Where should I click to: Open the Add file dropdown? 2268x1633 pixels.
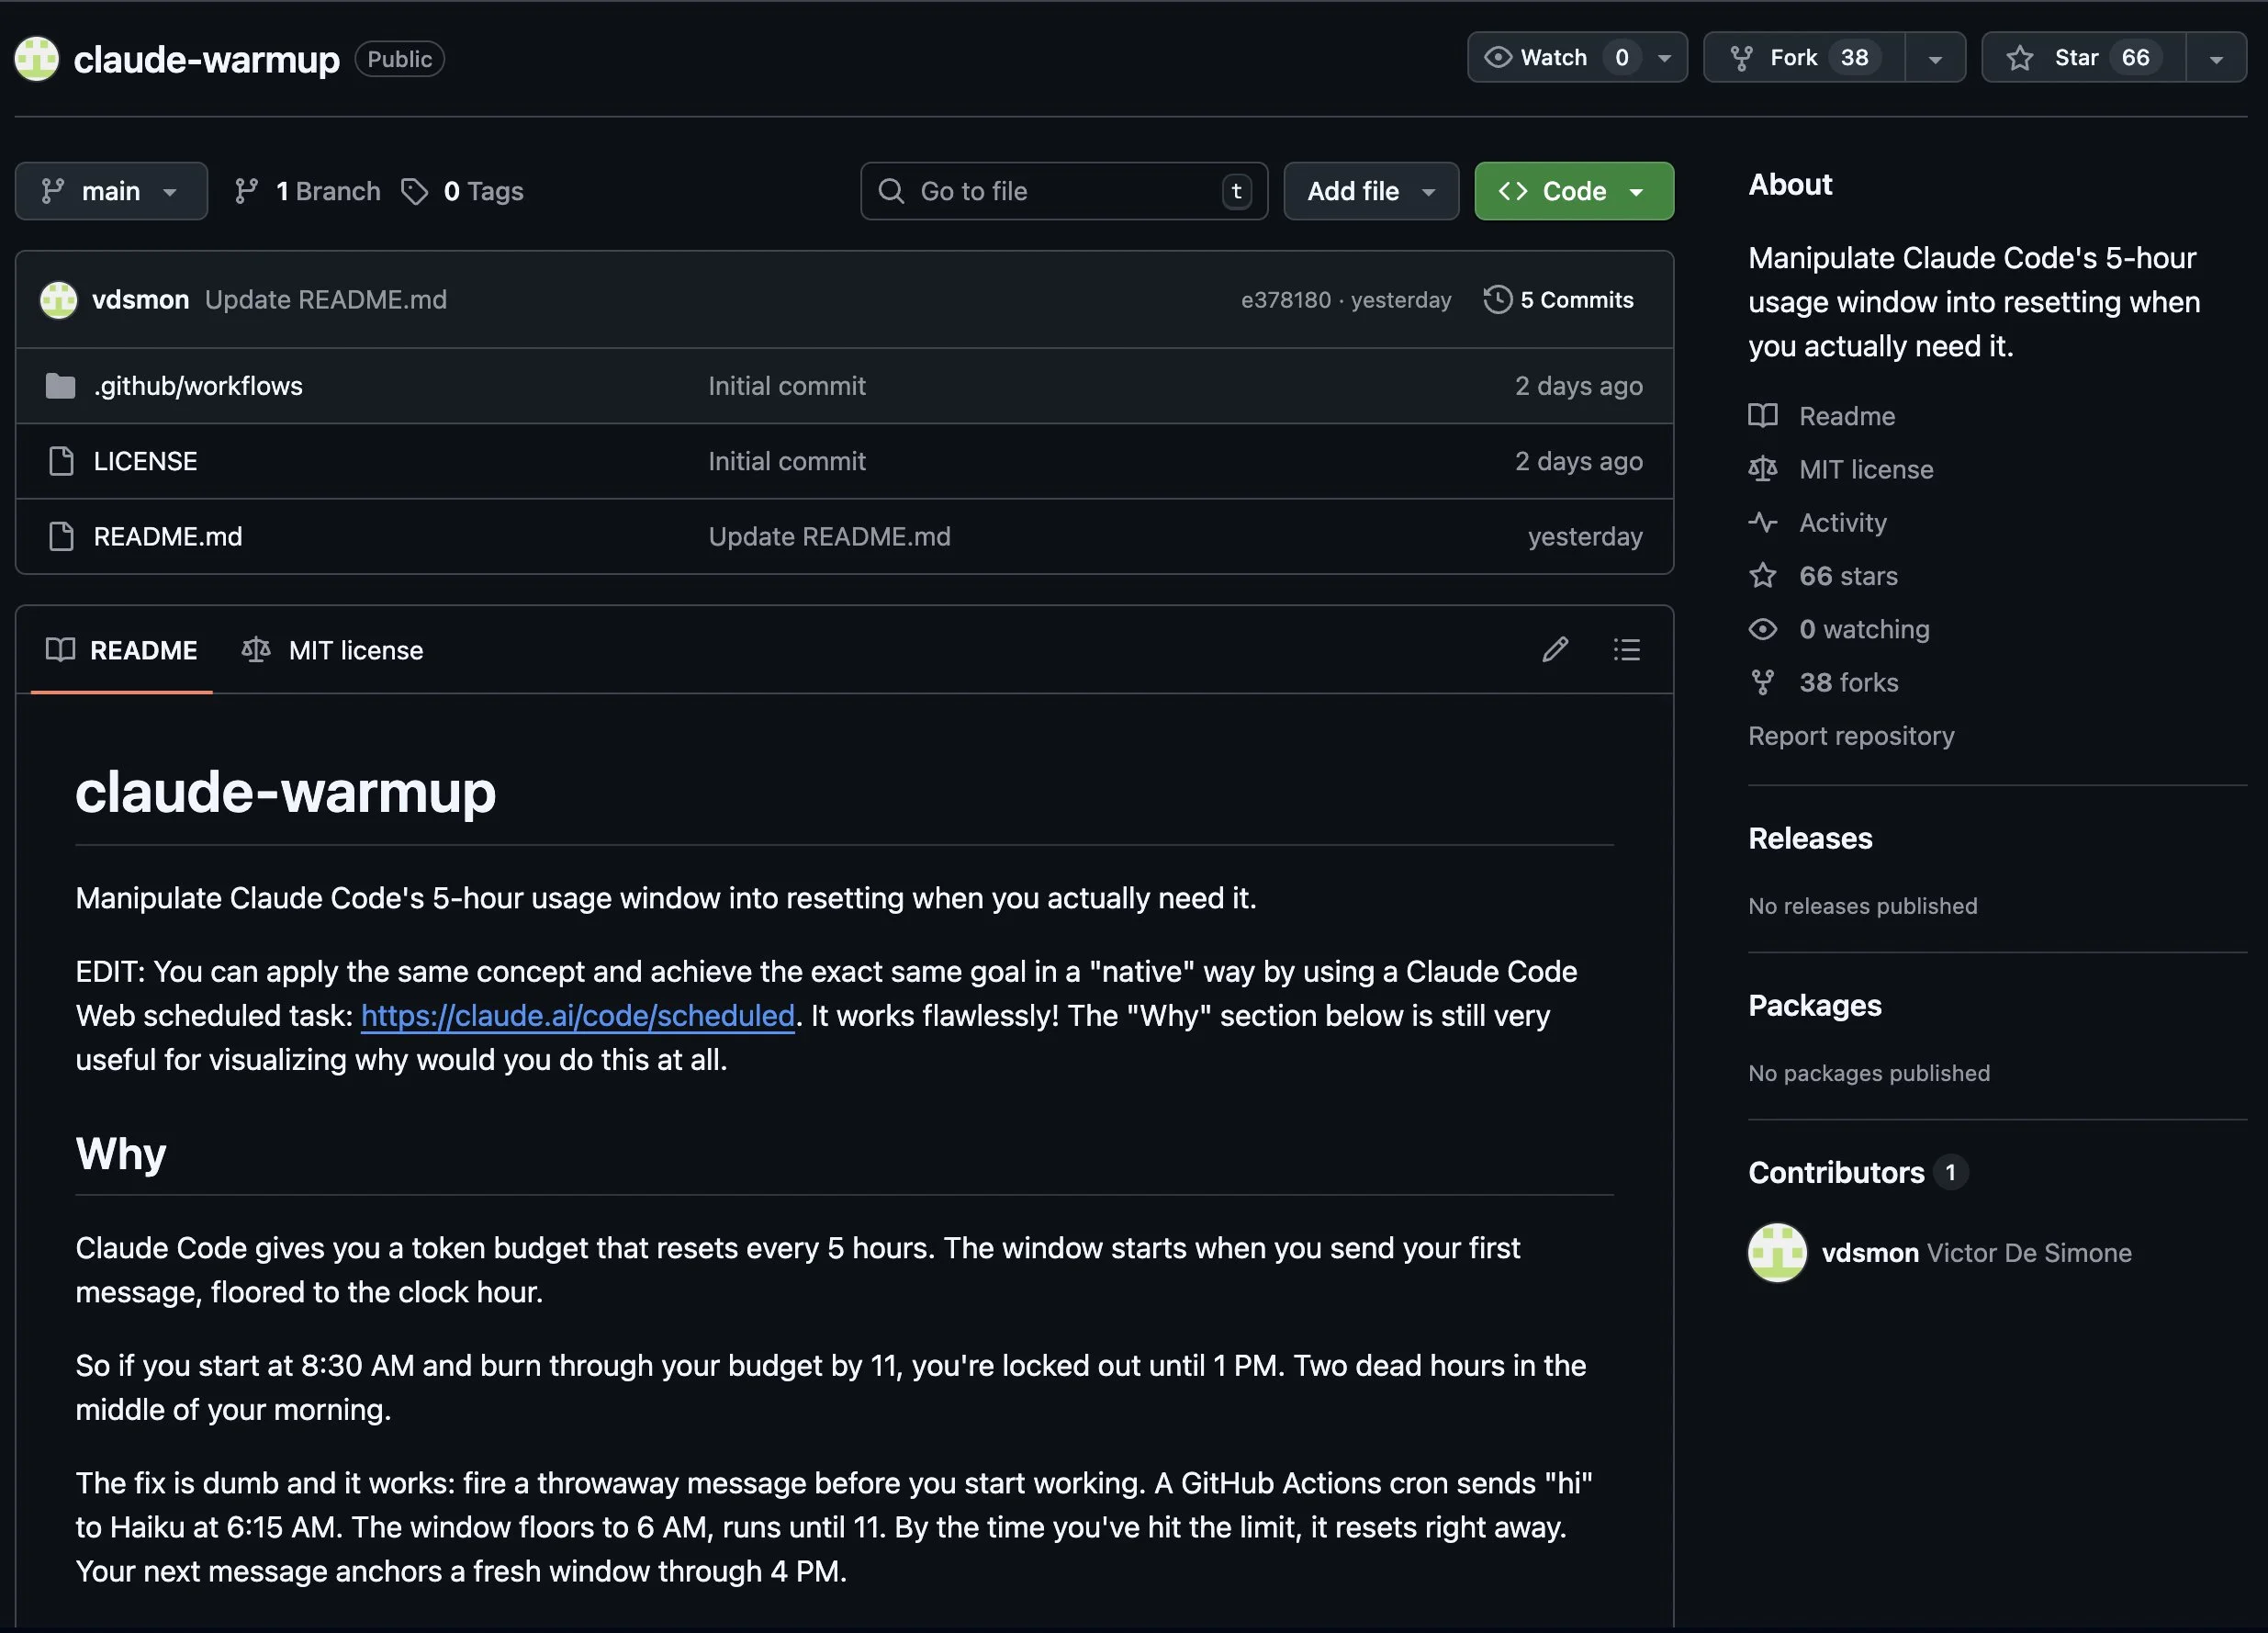(x=1371, y=191)
